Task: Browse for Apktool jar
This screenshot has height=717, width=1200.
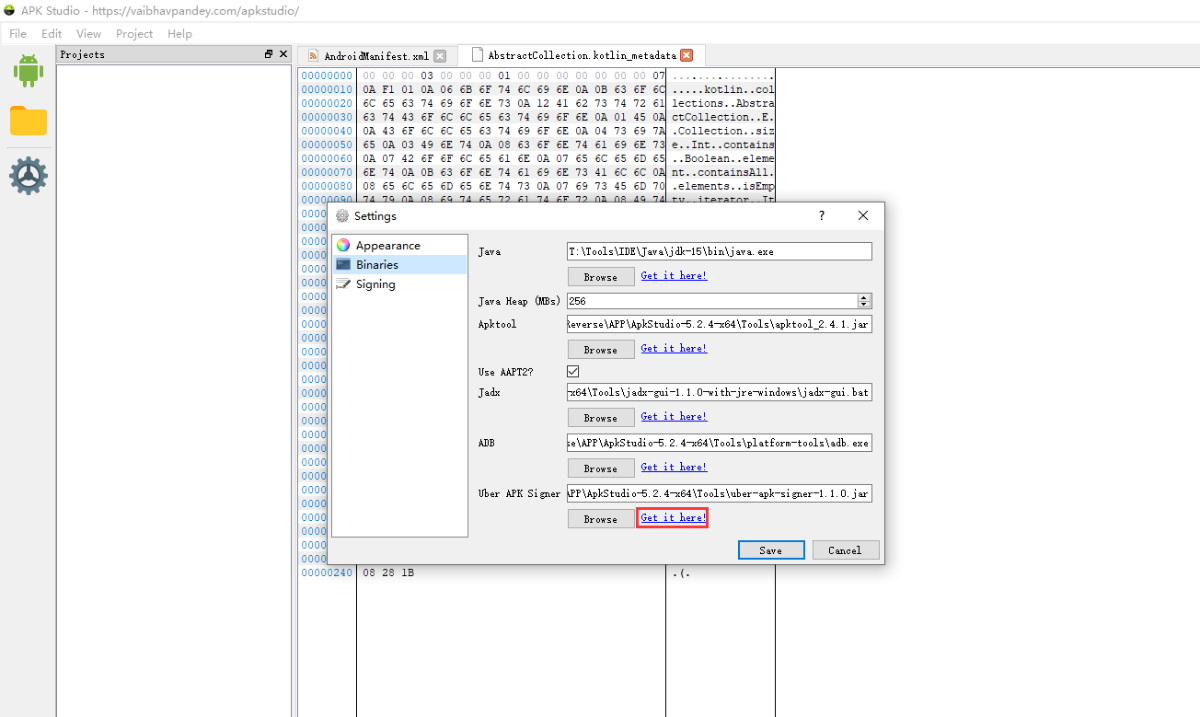Action: tap(601, 350)
